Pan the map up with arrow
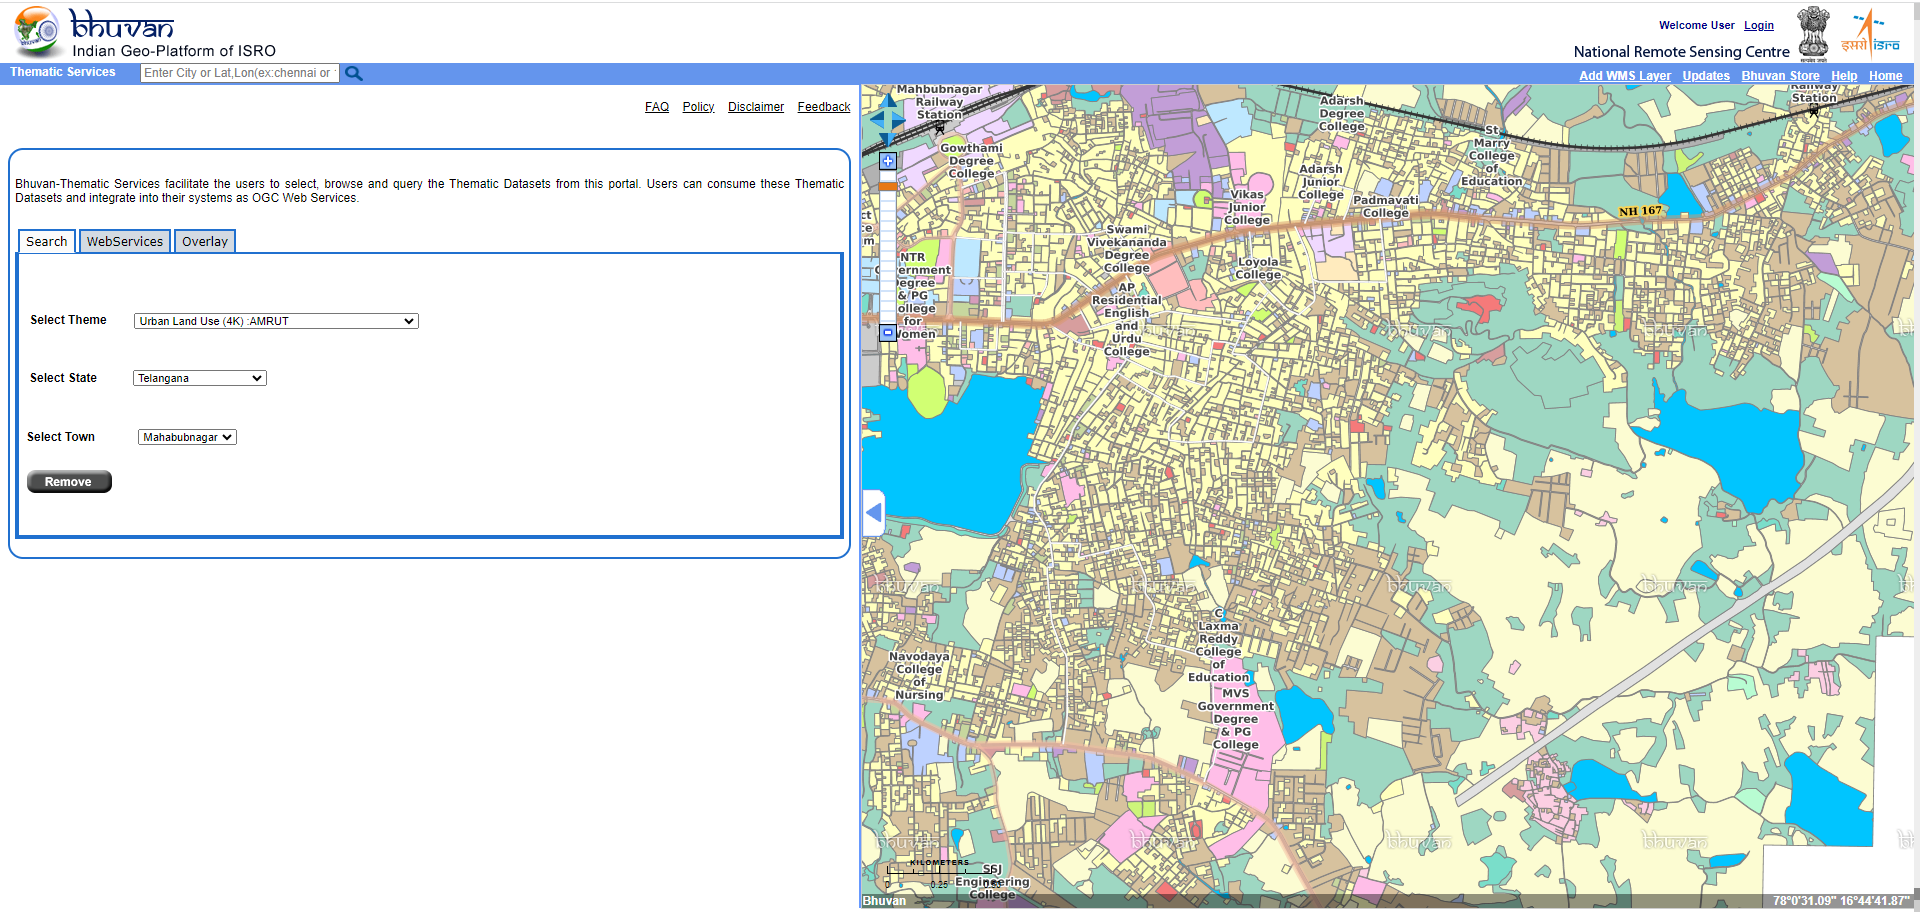 tap(888, 101)
